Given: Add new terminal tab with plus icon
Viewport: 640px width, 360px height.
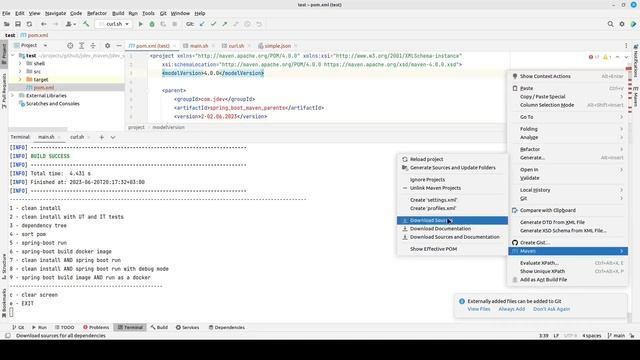Looking at the screenshot, I should (x=102, y=137).
